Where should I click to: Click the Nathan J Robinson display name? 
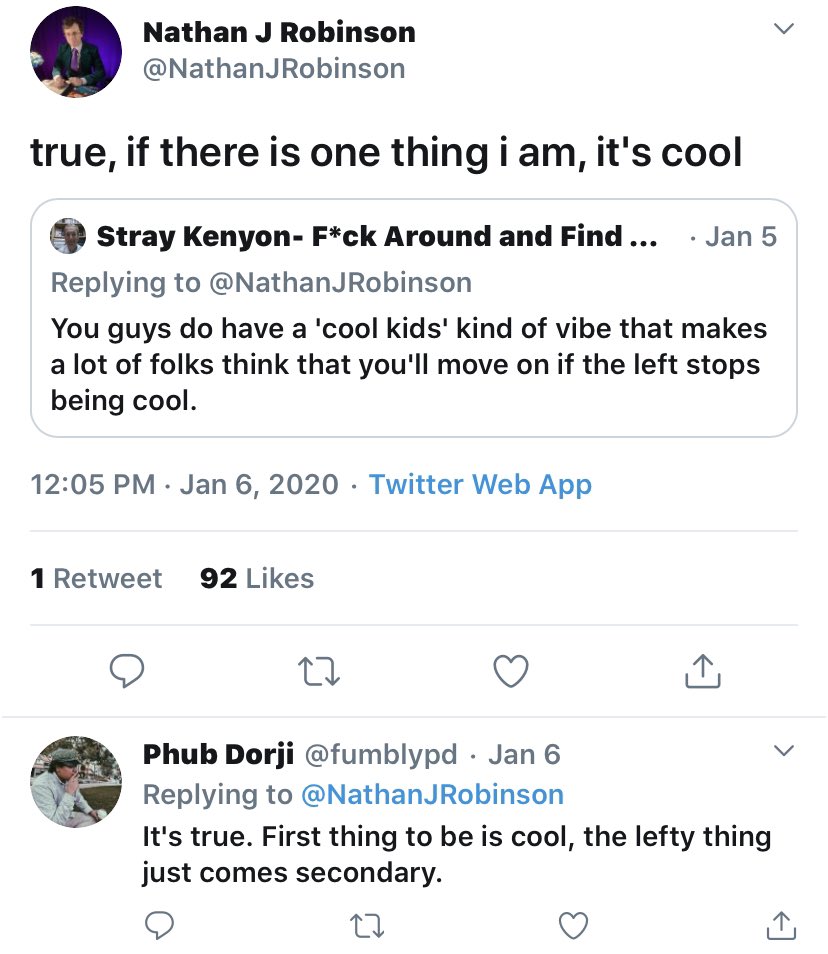click(279, 32)
